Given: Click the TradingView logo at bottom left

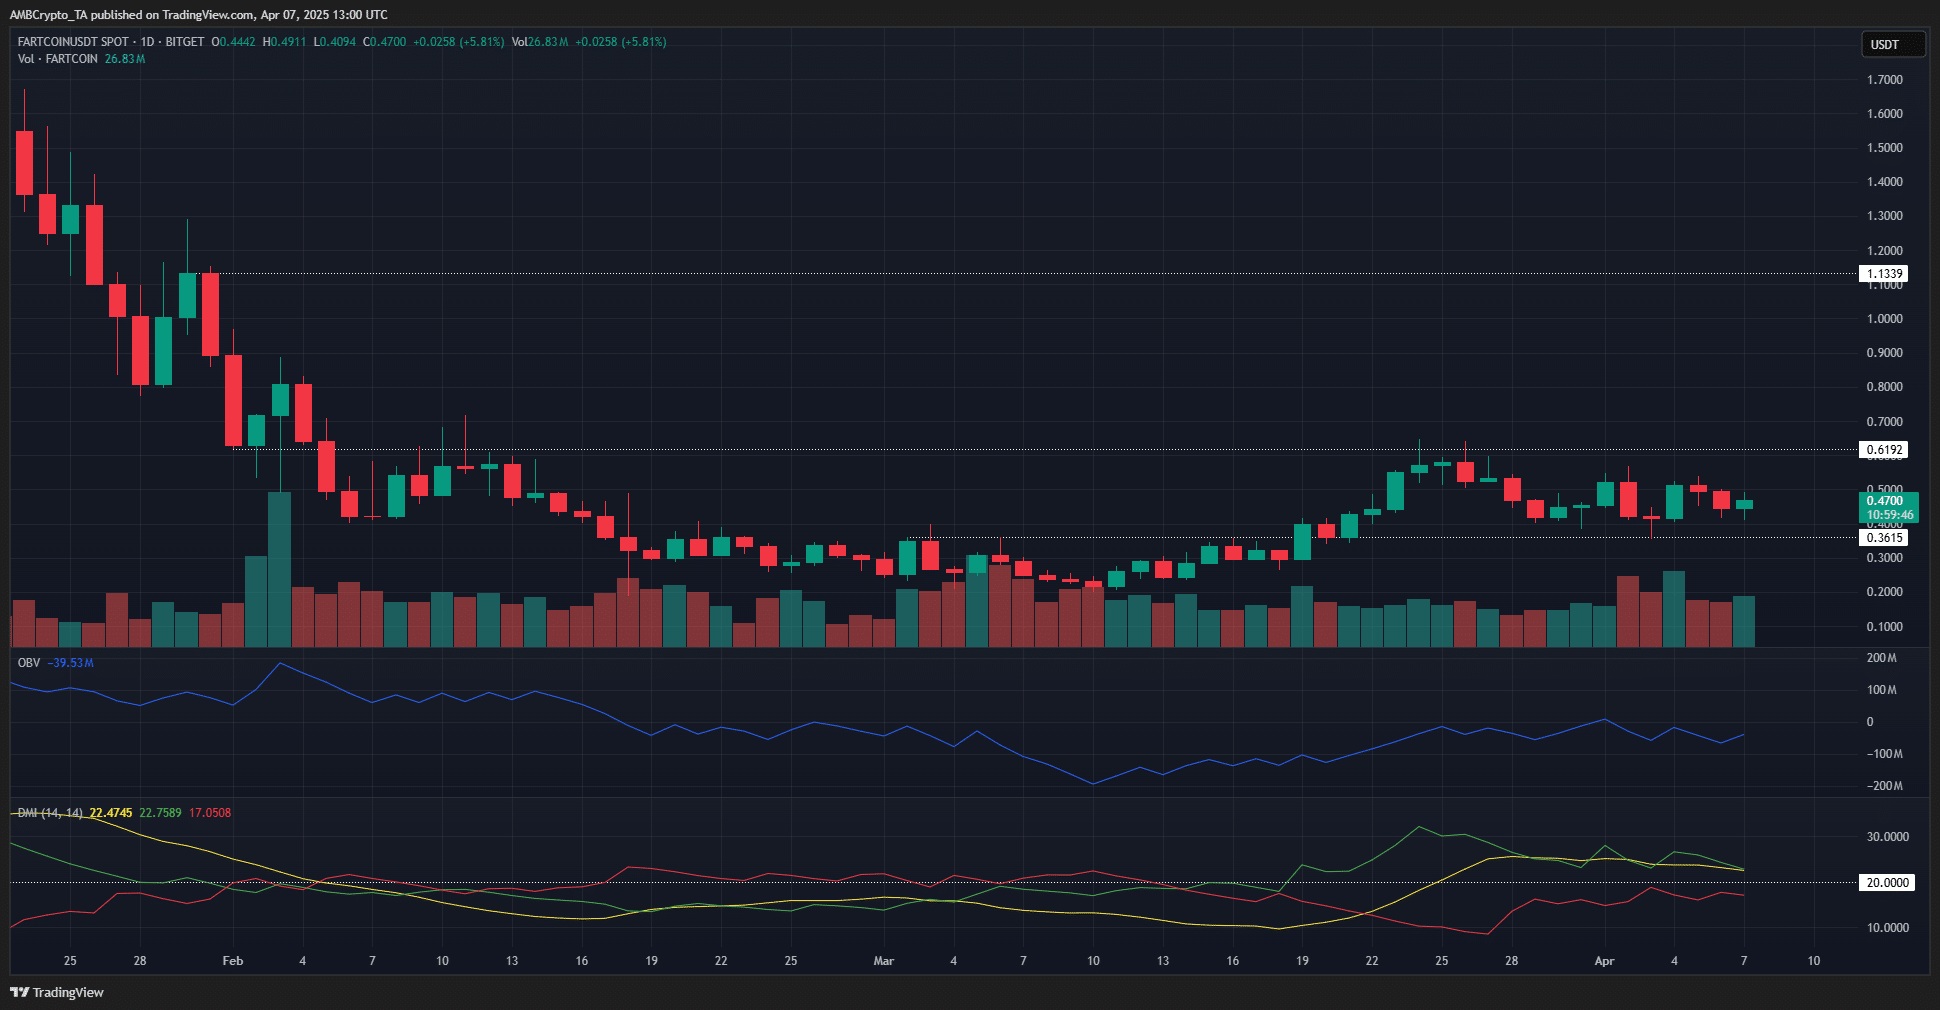Looking at the screenshot, I should tap(57, 992).
